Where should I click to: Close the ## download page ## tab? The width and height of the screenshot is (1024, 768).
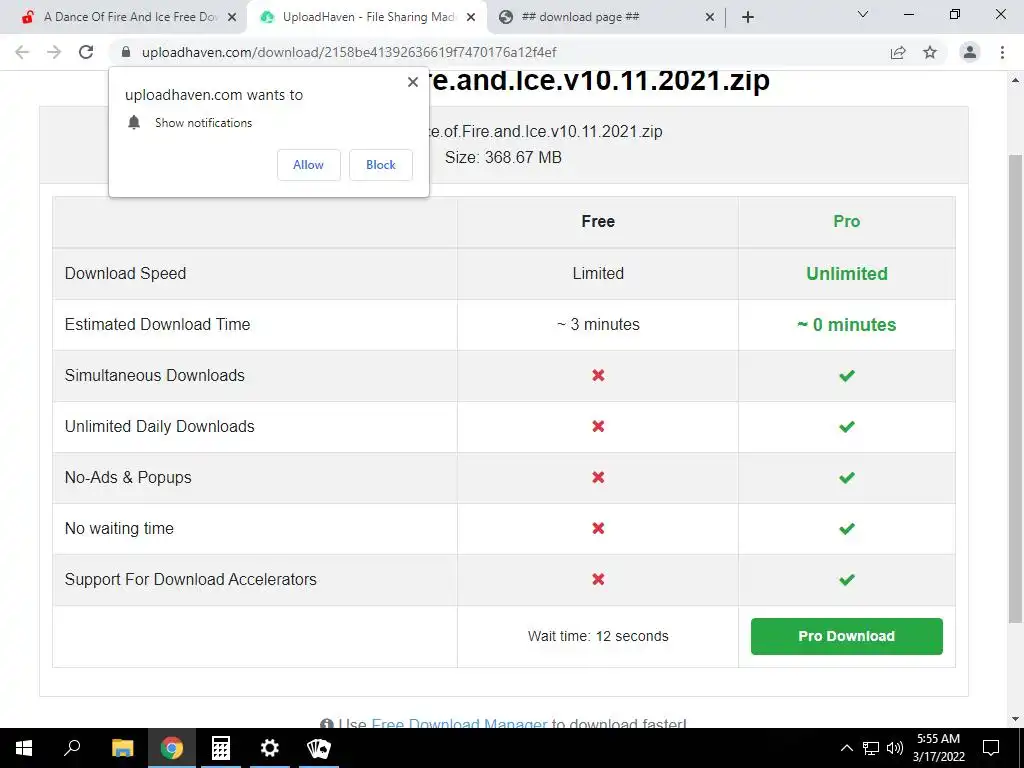[x=710, y=17]
